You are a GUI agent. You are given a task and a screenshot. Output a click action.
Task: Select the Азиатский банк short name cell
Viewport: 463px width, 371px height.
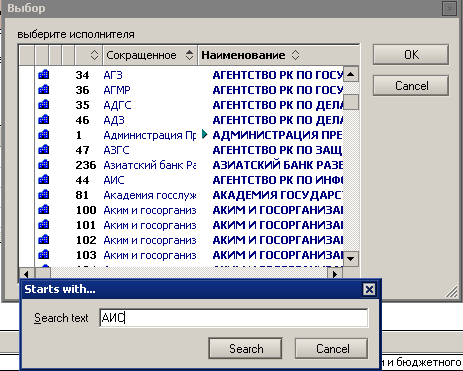150,165
